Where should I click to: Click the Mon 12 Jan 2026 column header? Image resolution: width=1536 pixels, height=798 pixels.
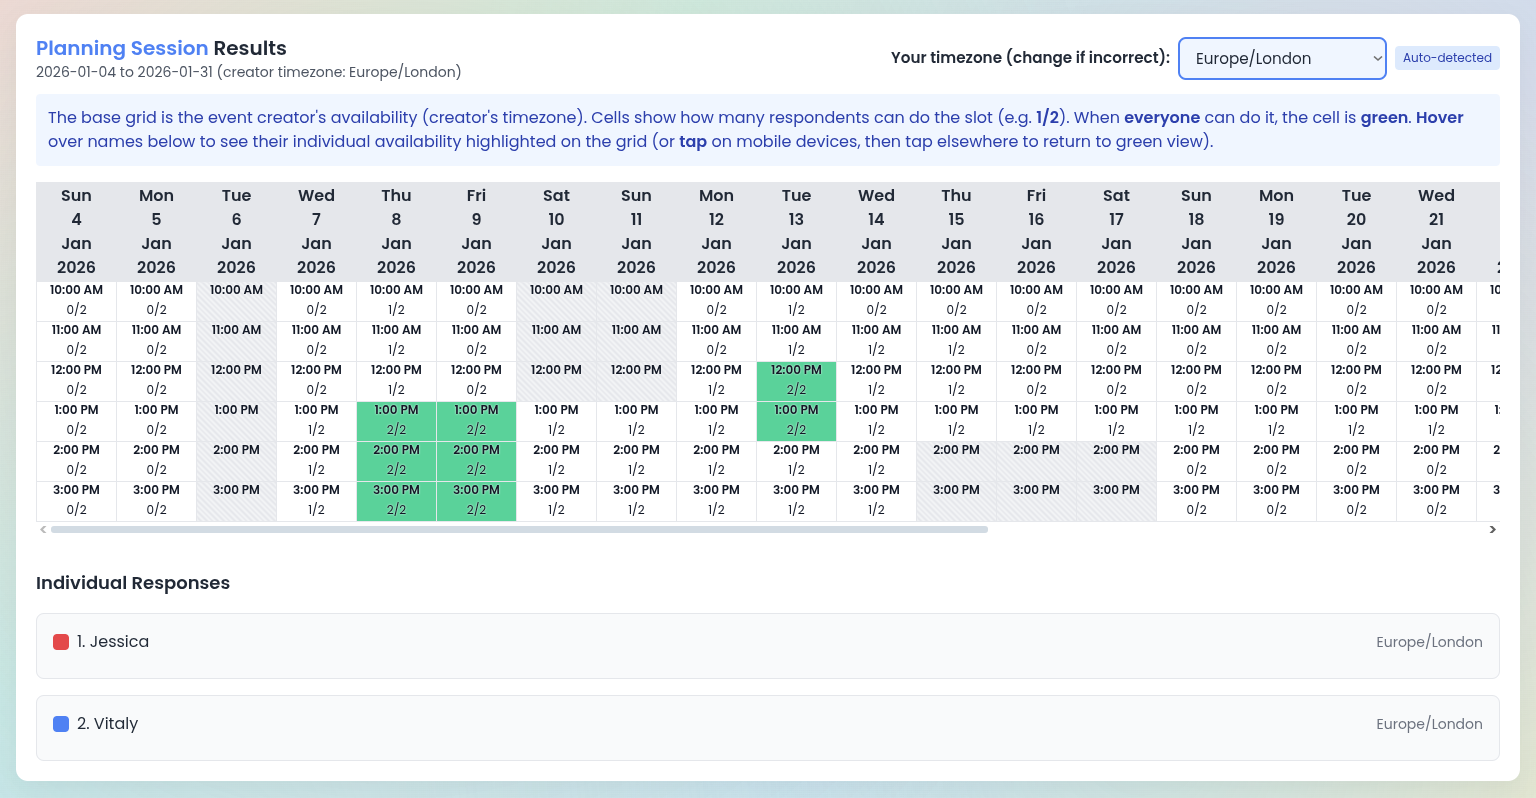point(716,231)
